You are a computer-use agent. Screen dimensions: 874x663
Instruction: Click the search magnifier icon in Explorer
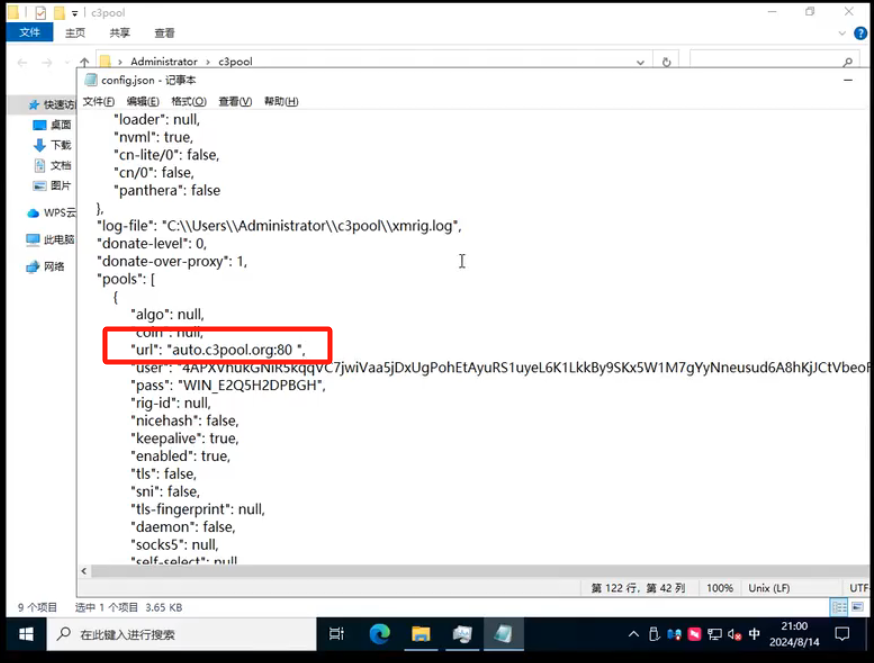pyautogui.click(x=848, y=62)
